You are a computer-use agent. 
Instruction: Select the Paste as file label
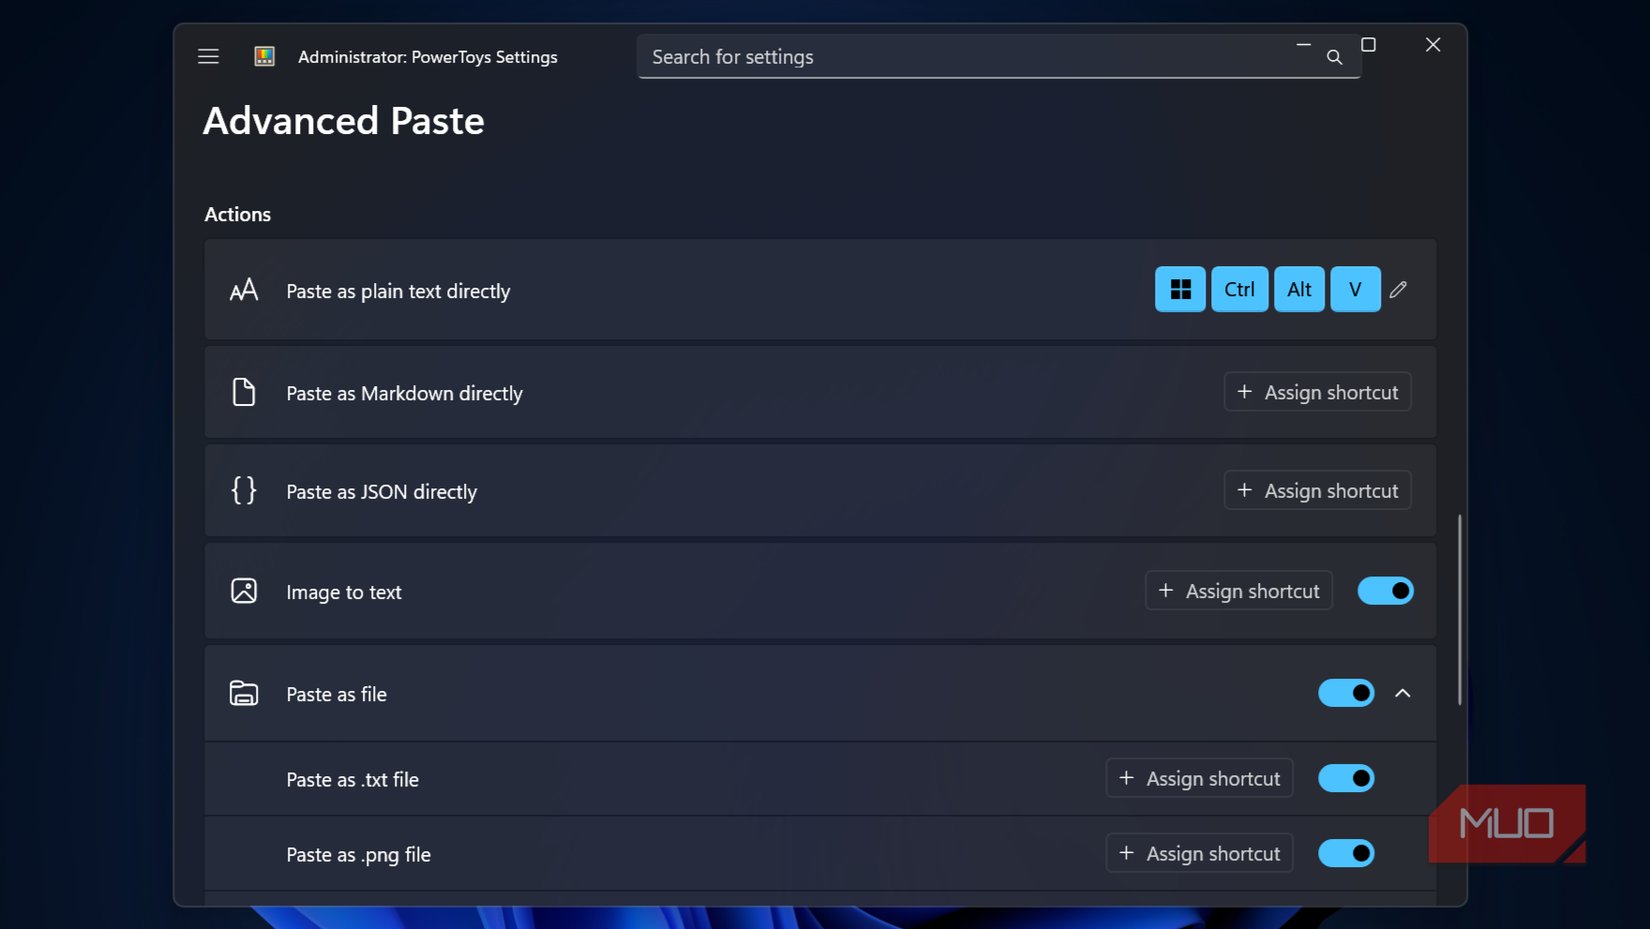[336, 694]
